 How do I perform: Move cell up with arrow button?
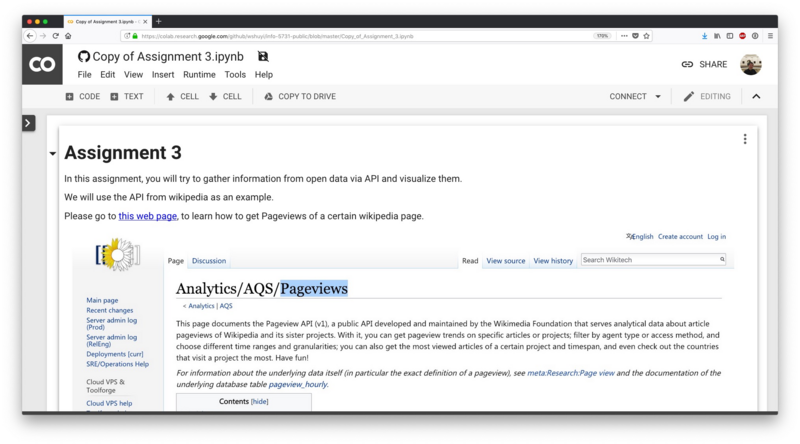pos(182,97)
